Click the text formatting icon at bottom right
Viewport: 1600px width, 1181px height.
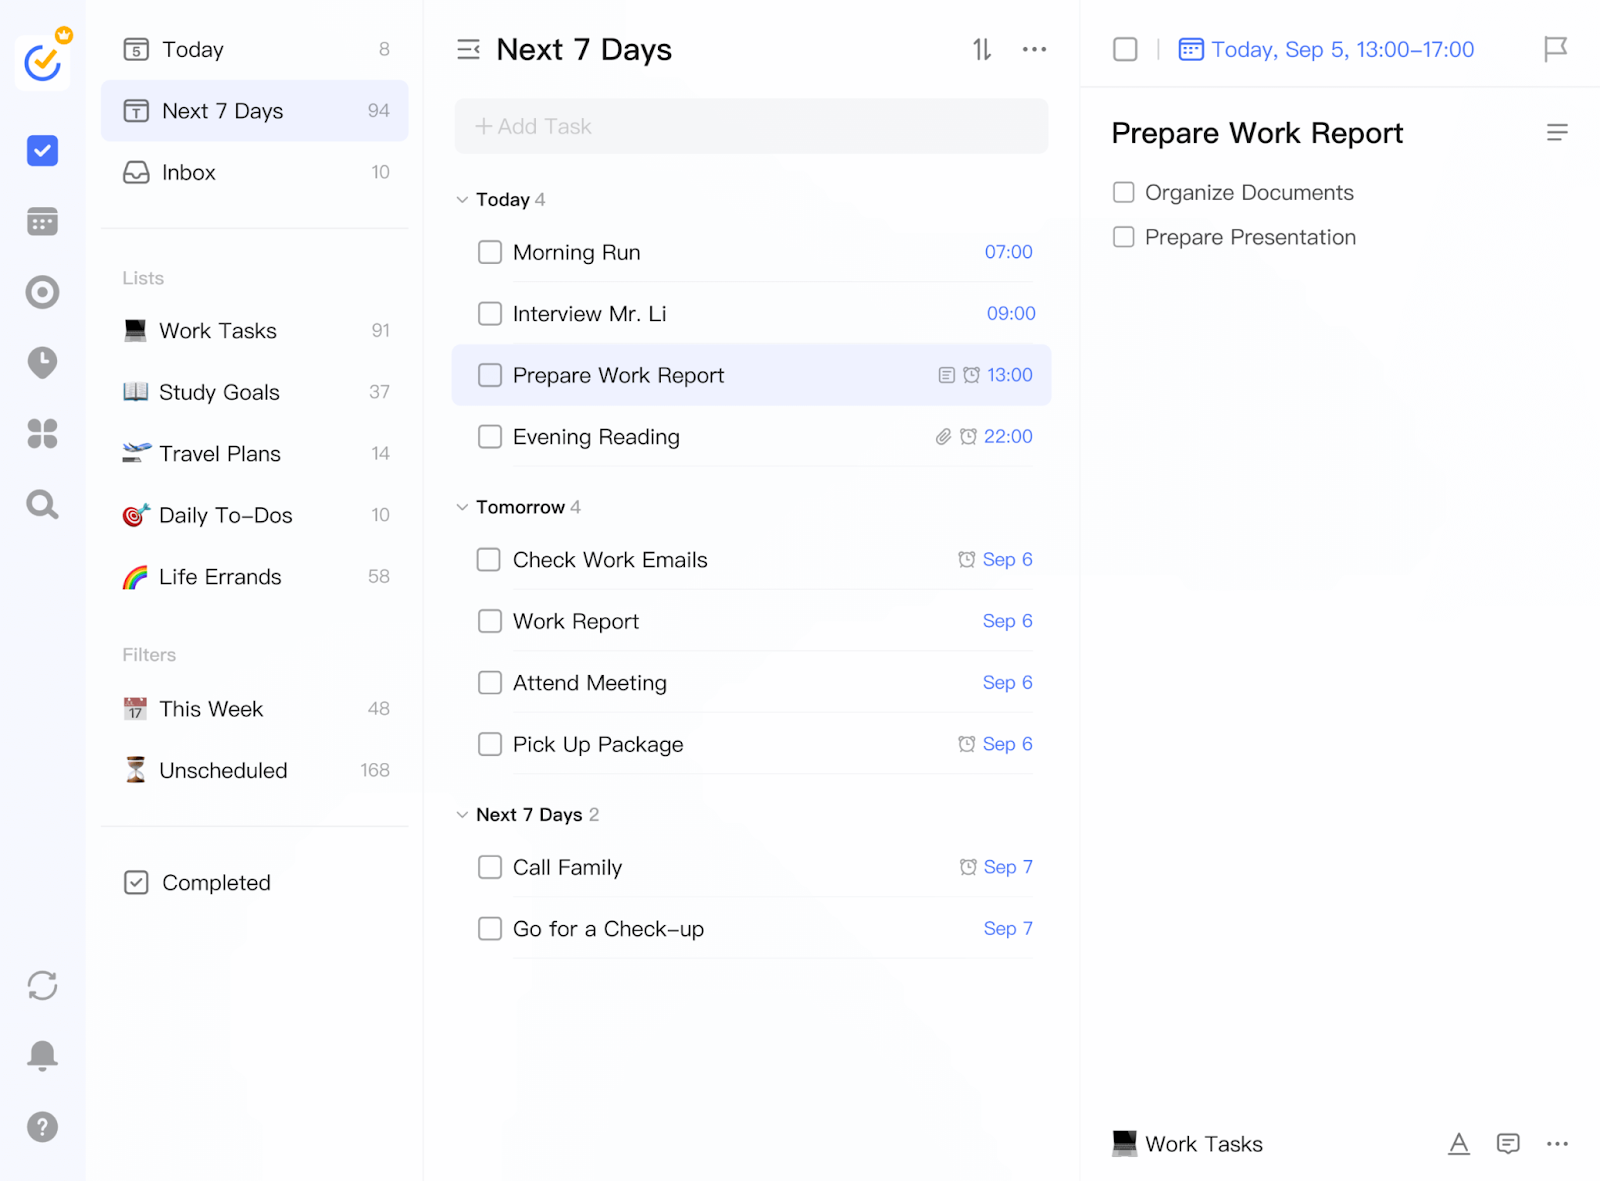click(x=1460, y=1143)
